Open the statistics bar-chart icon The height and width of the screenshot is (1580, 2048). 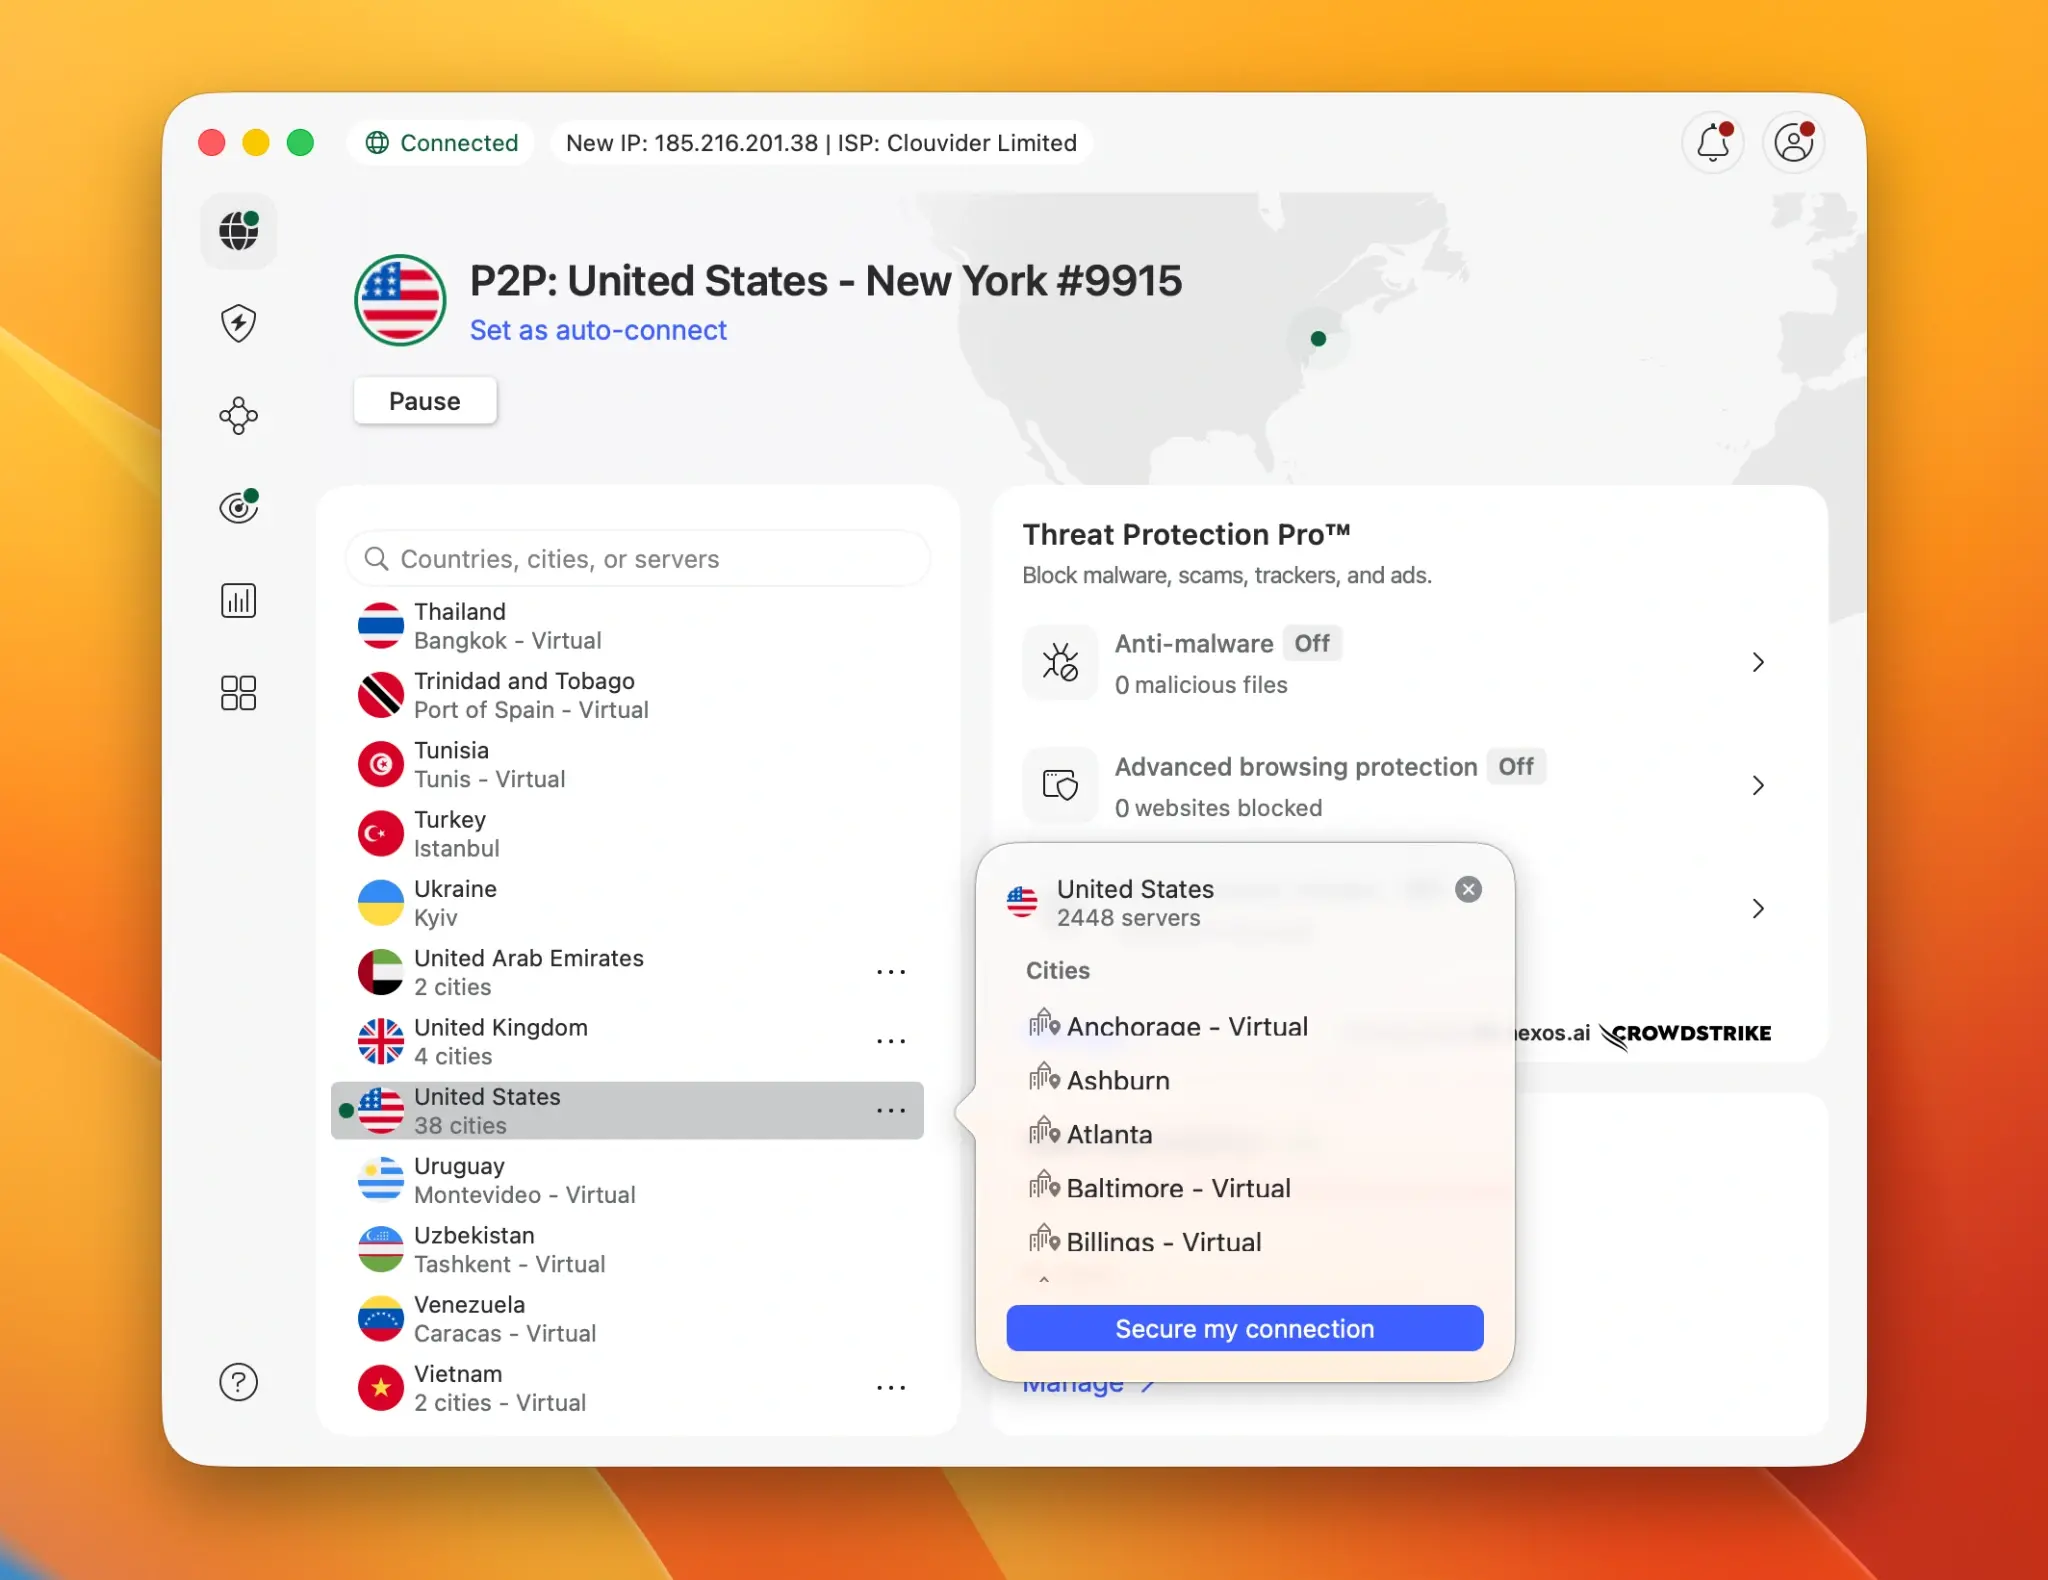tap(238, 600)
